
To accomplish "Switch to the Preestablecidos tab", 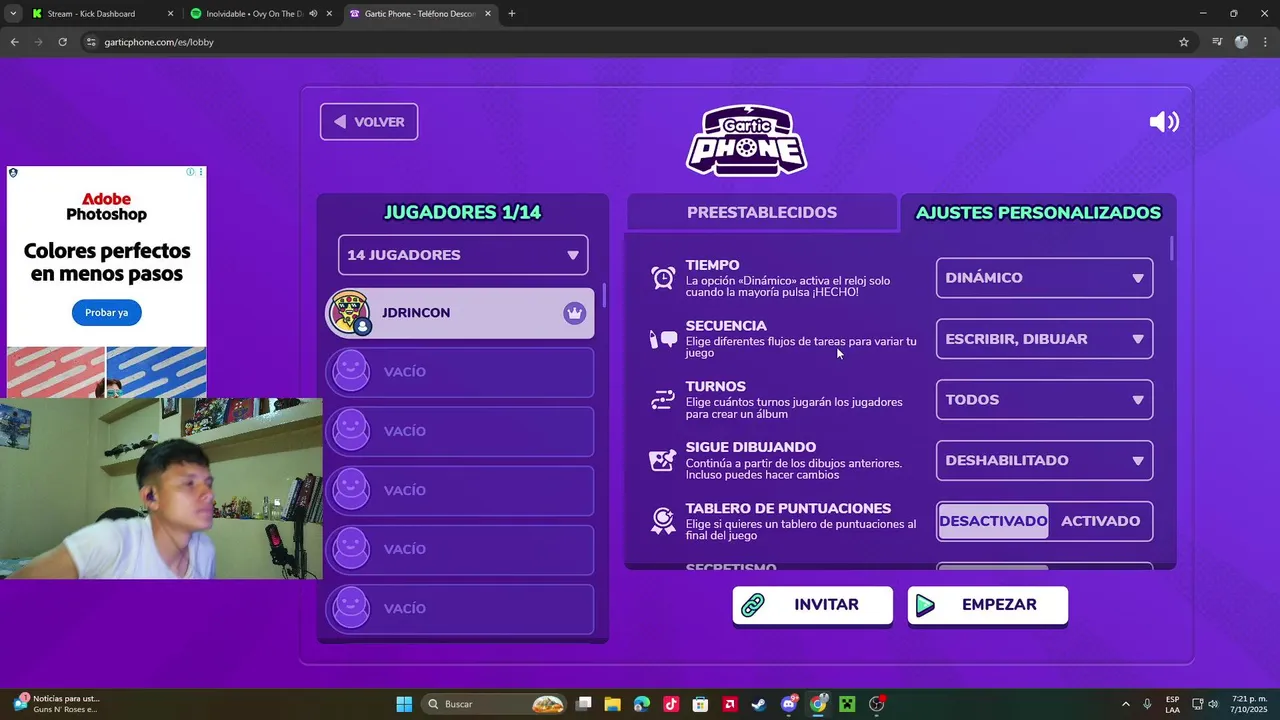I will tap(762, 212).
